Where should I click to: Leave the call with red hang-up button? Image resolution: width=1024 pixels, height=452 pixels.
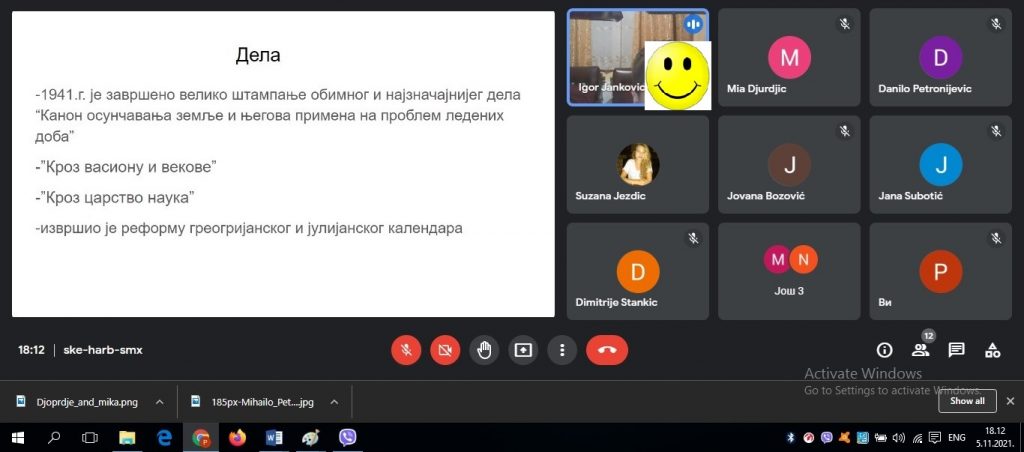[606, 350]
